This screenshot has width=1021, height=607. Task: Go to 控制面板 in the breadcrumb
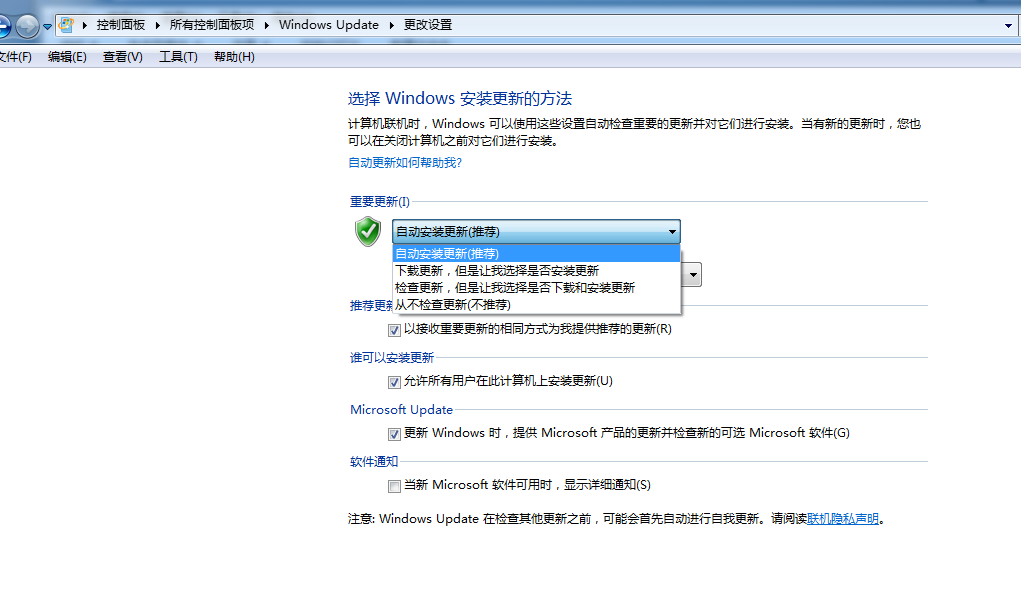(x=120, y=25)
